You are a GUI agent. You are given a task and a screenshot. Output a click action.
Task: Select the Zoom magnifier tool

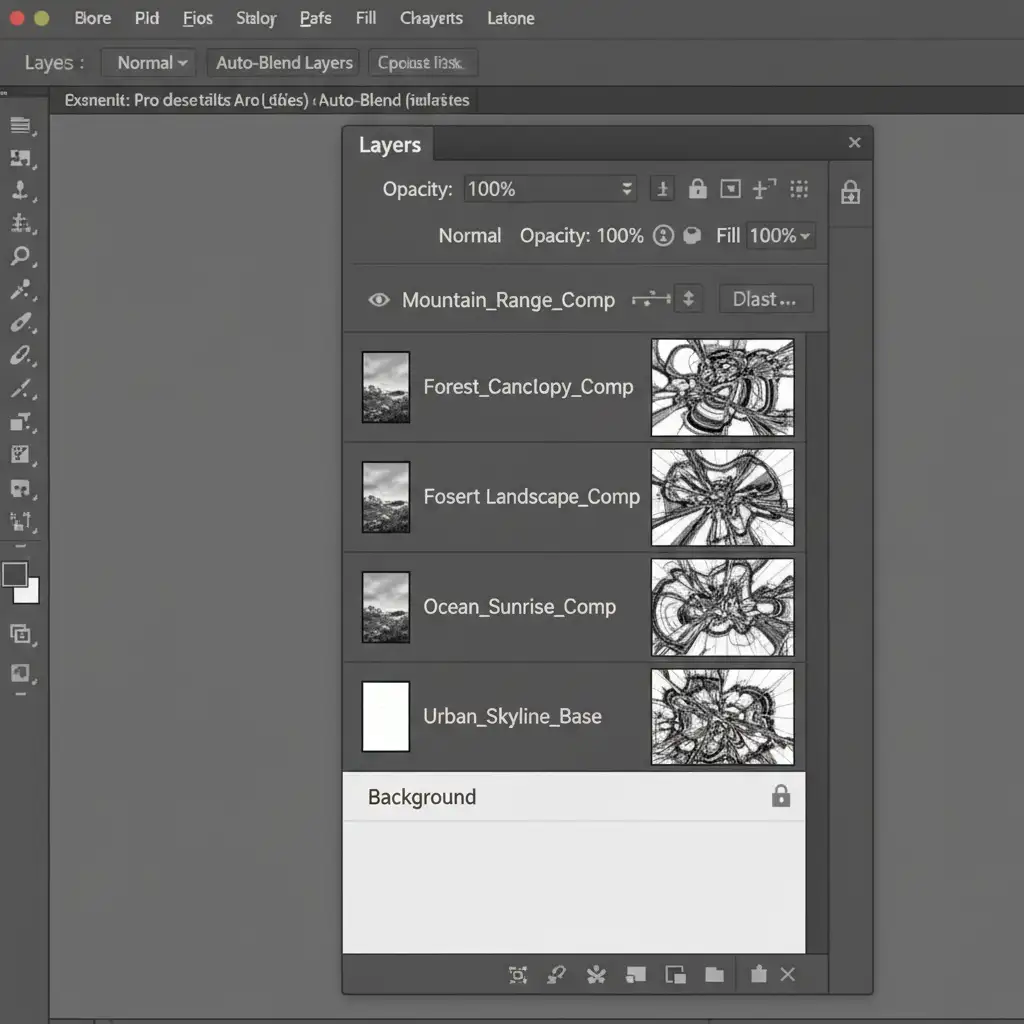pos(20,256)
